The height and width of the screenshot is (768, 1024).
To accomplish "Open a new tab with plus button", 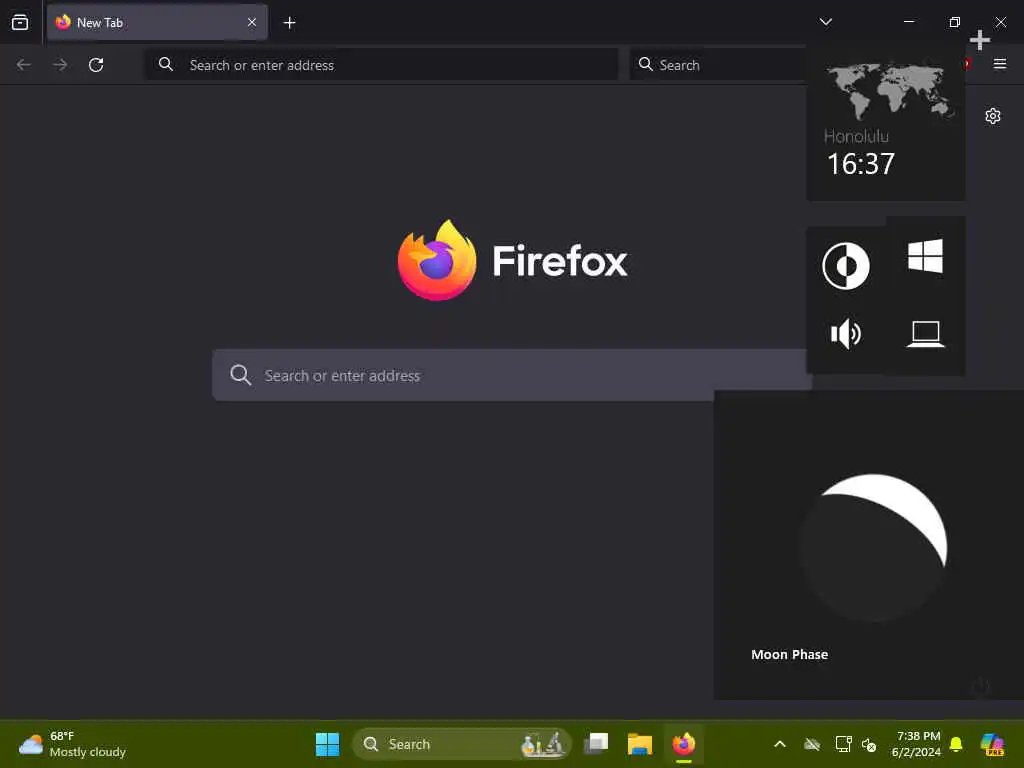I will pyautogui.click(x=289, y=23).
